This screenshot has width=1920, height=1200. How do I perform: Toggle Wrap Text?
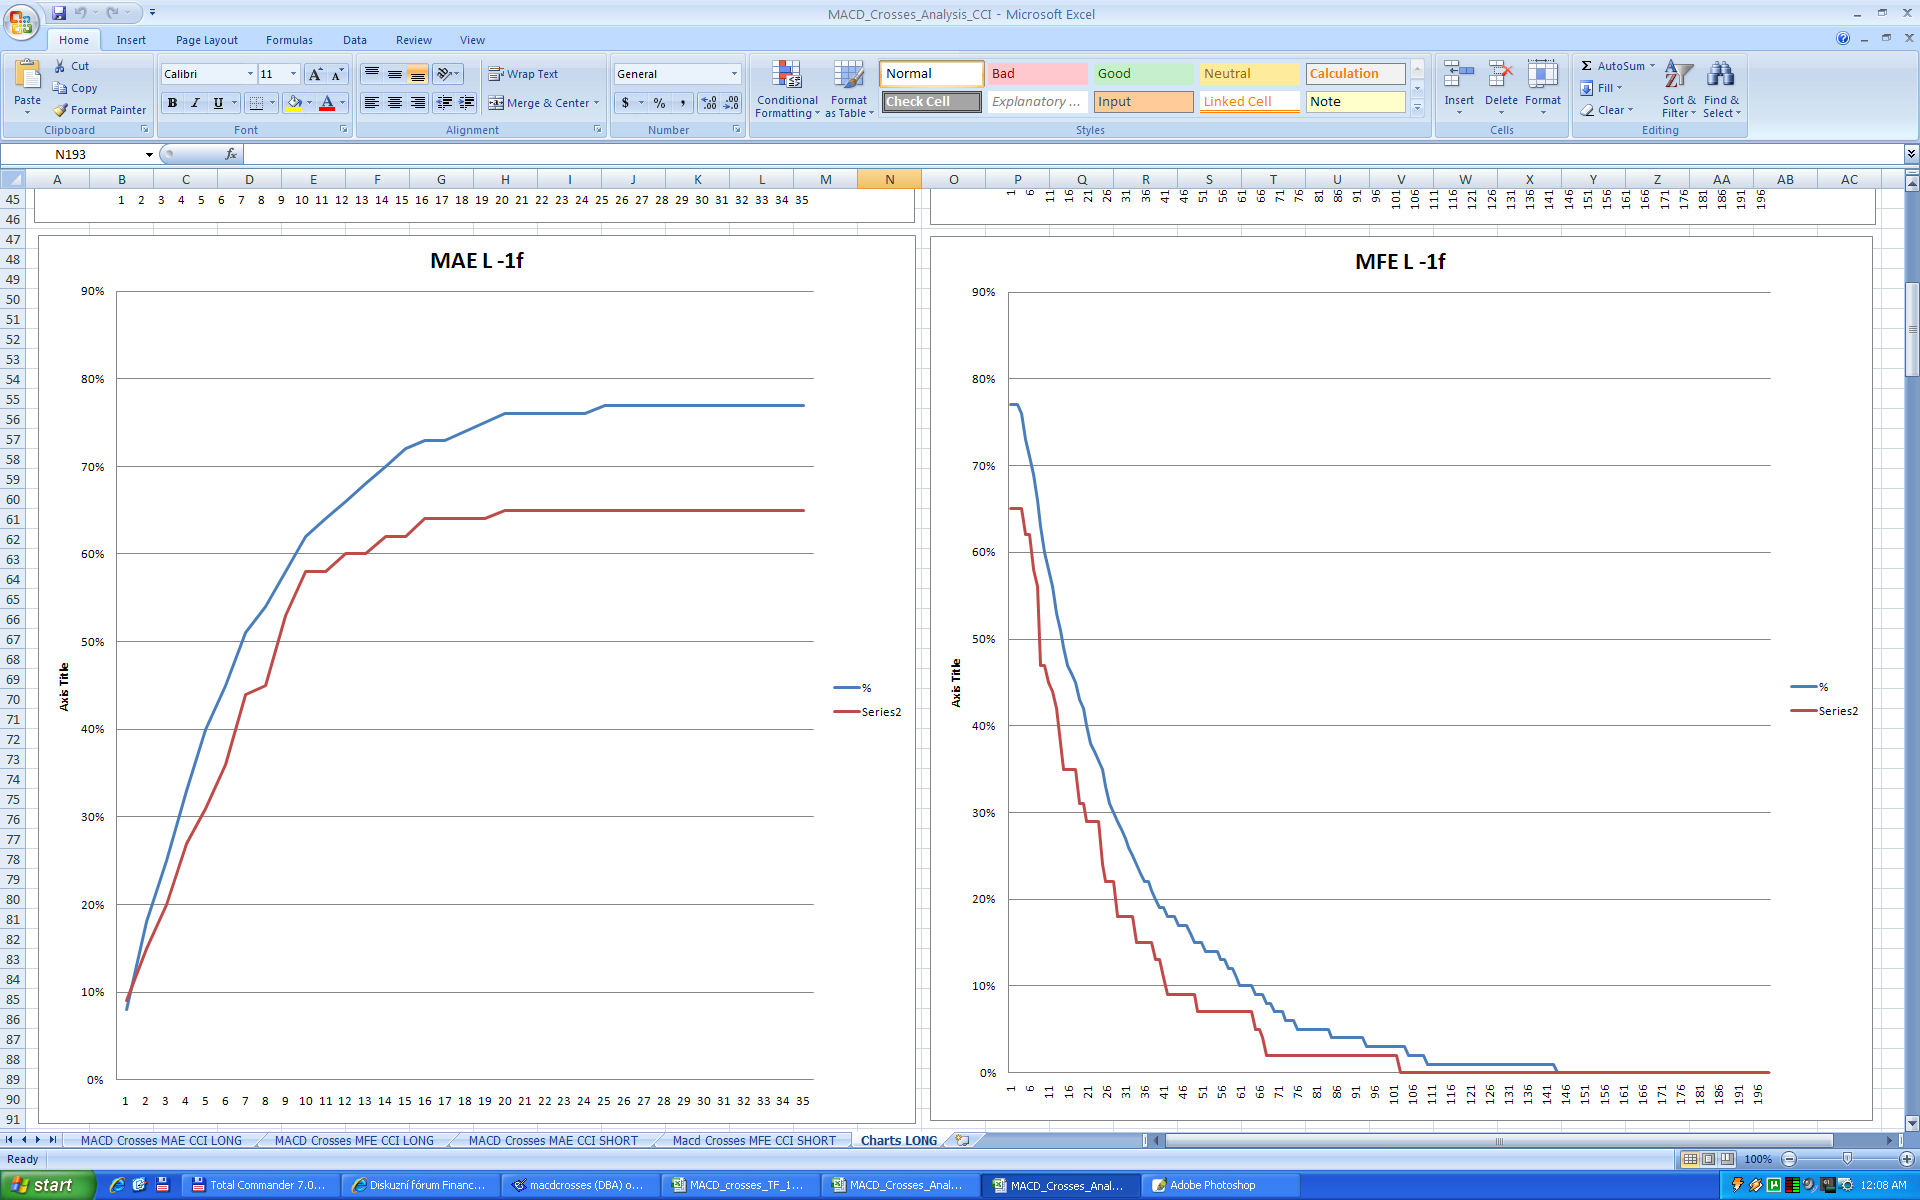[x=522, y=74]
